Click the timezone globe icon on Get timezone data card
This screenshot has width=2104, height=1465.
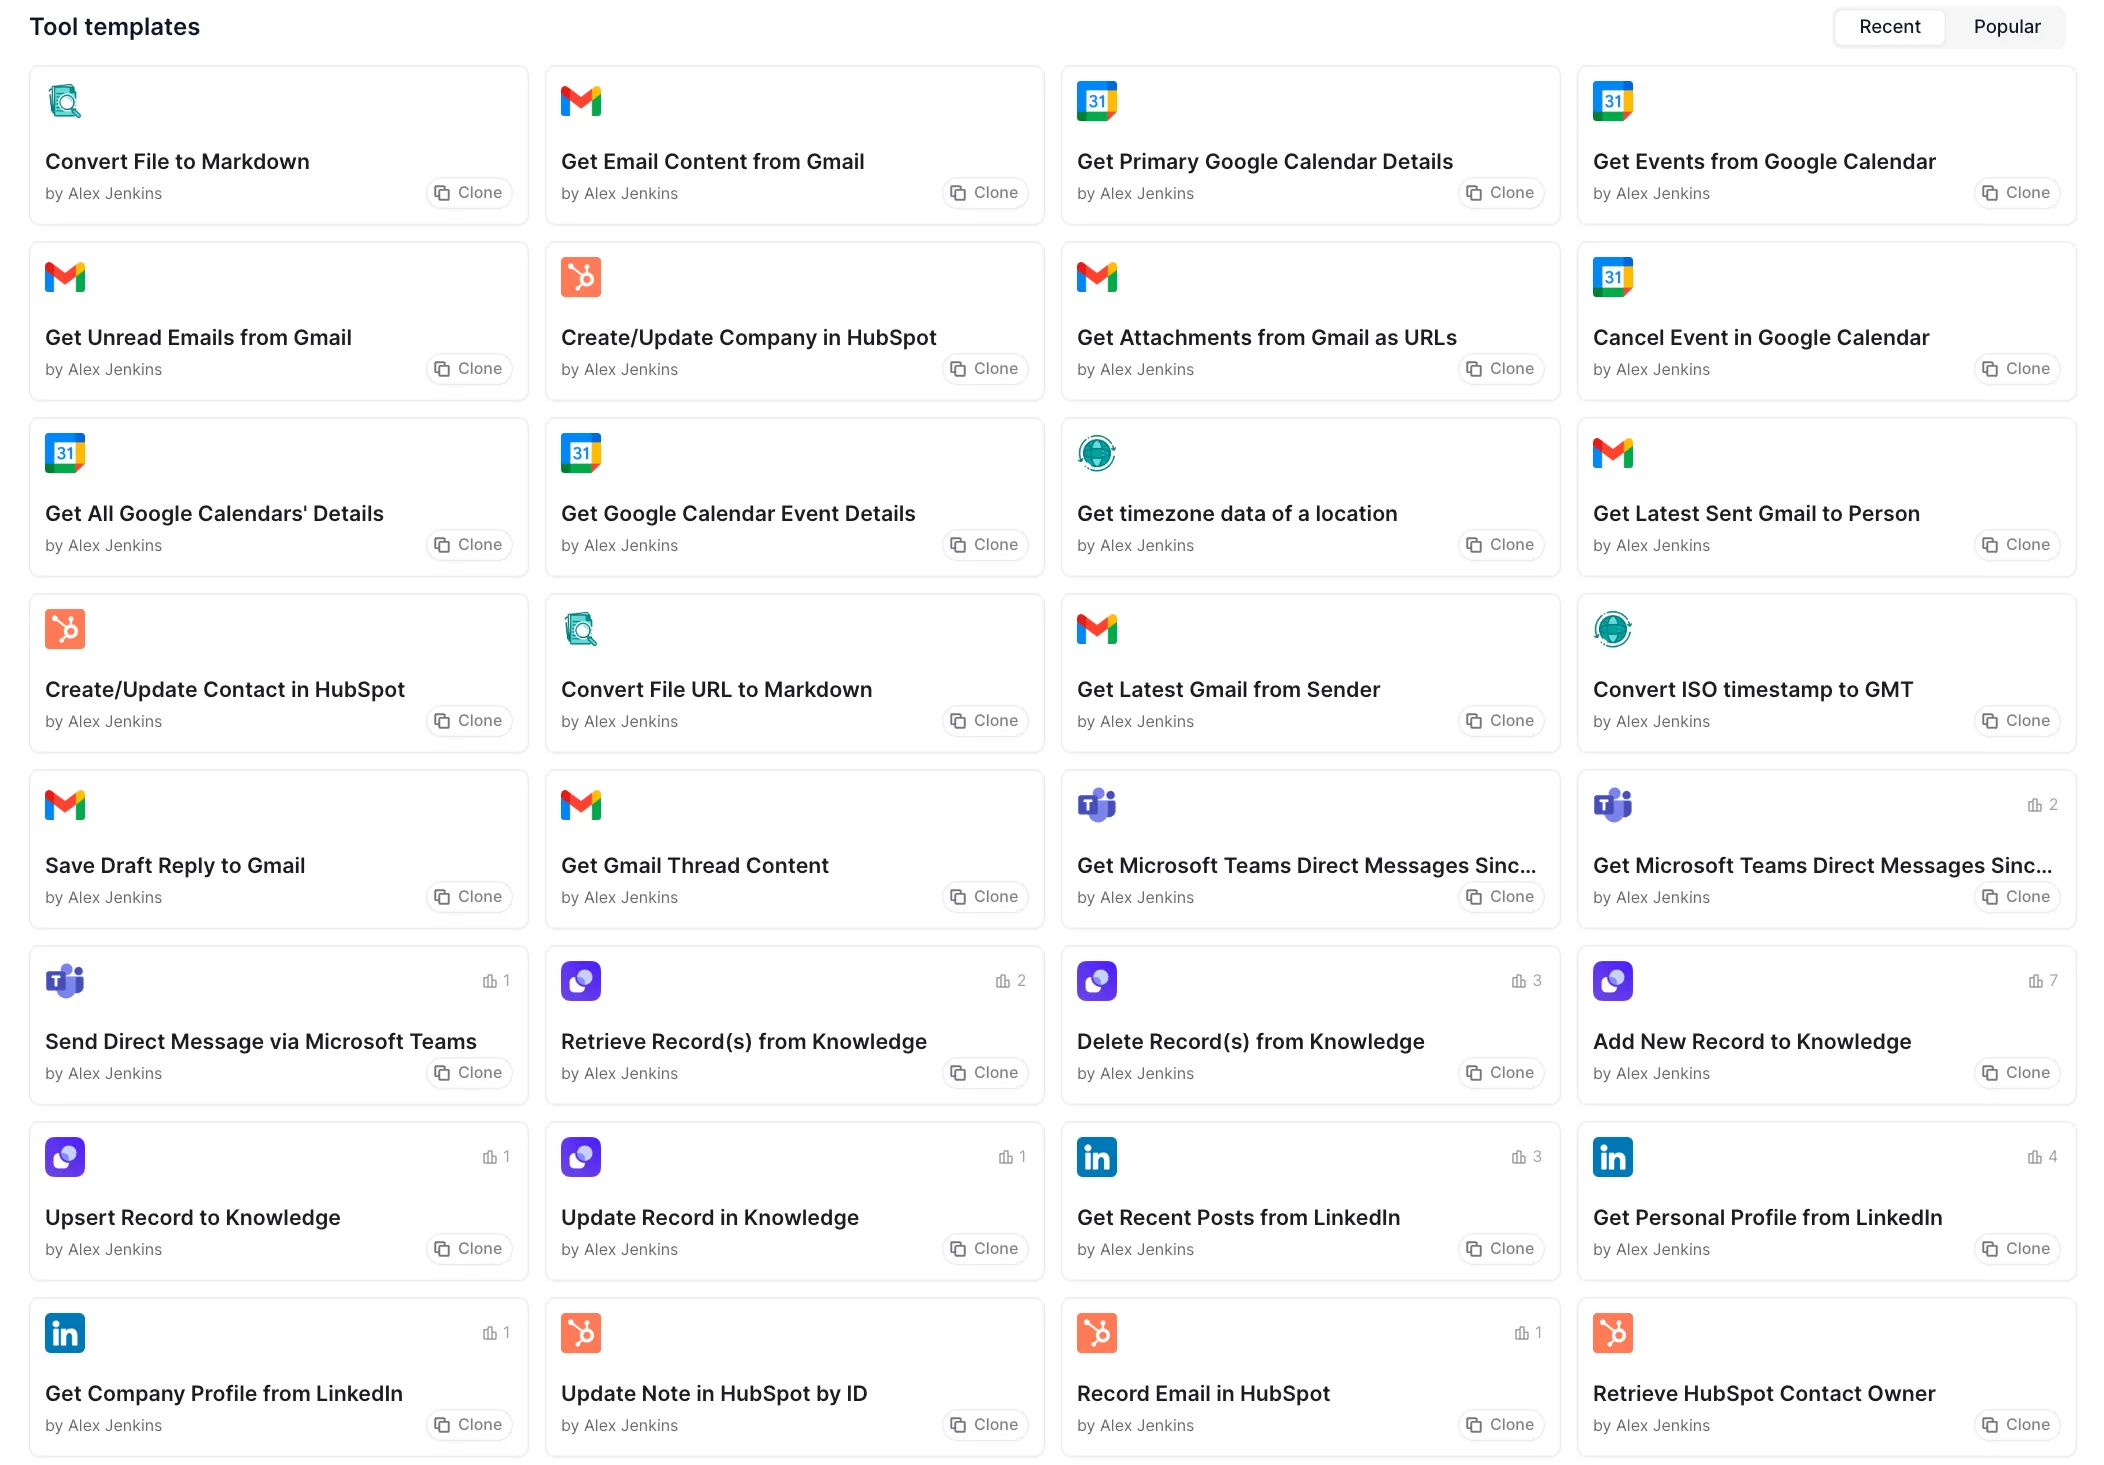tap(1097, 453)
